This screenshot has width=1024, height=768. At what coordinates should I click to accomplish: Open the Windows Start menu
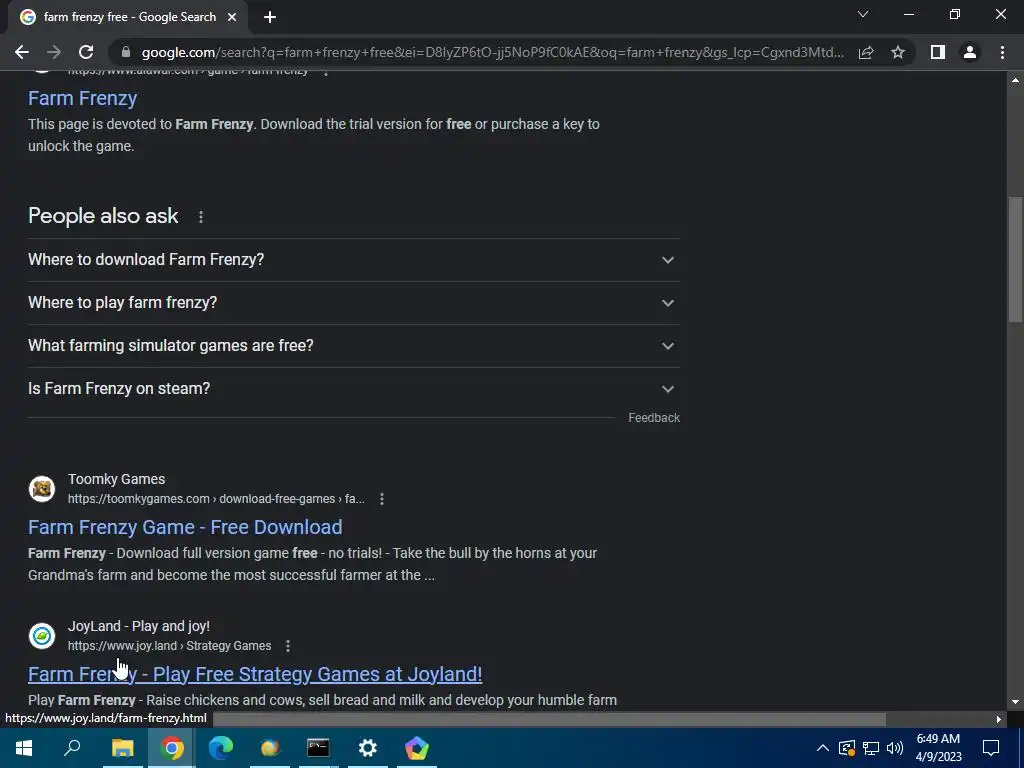click(x=24, y=748)
